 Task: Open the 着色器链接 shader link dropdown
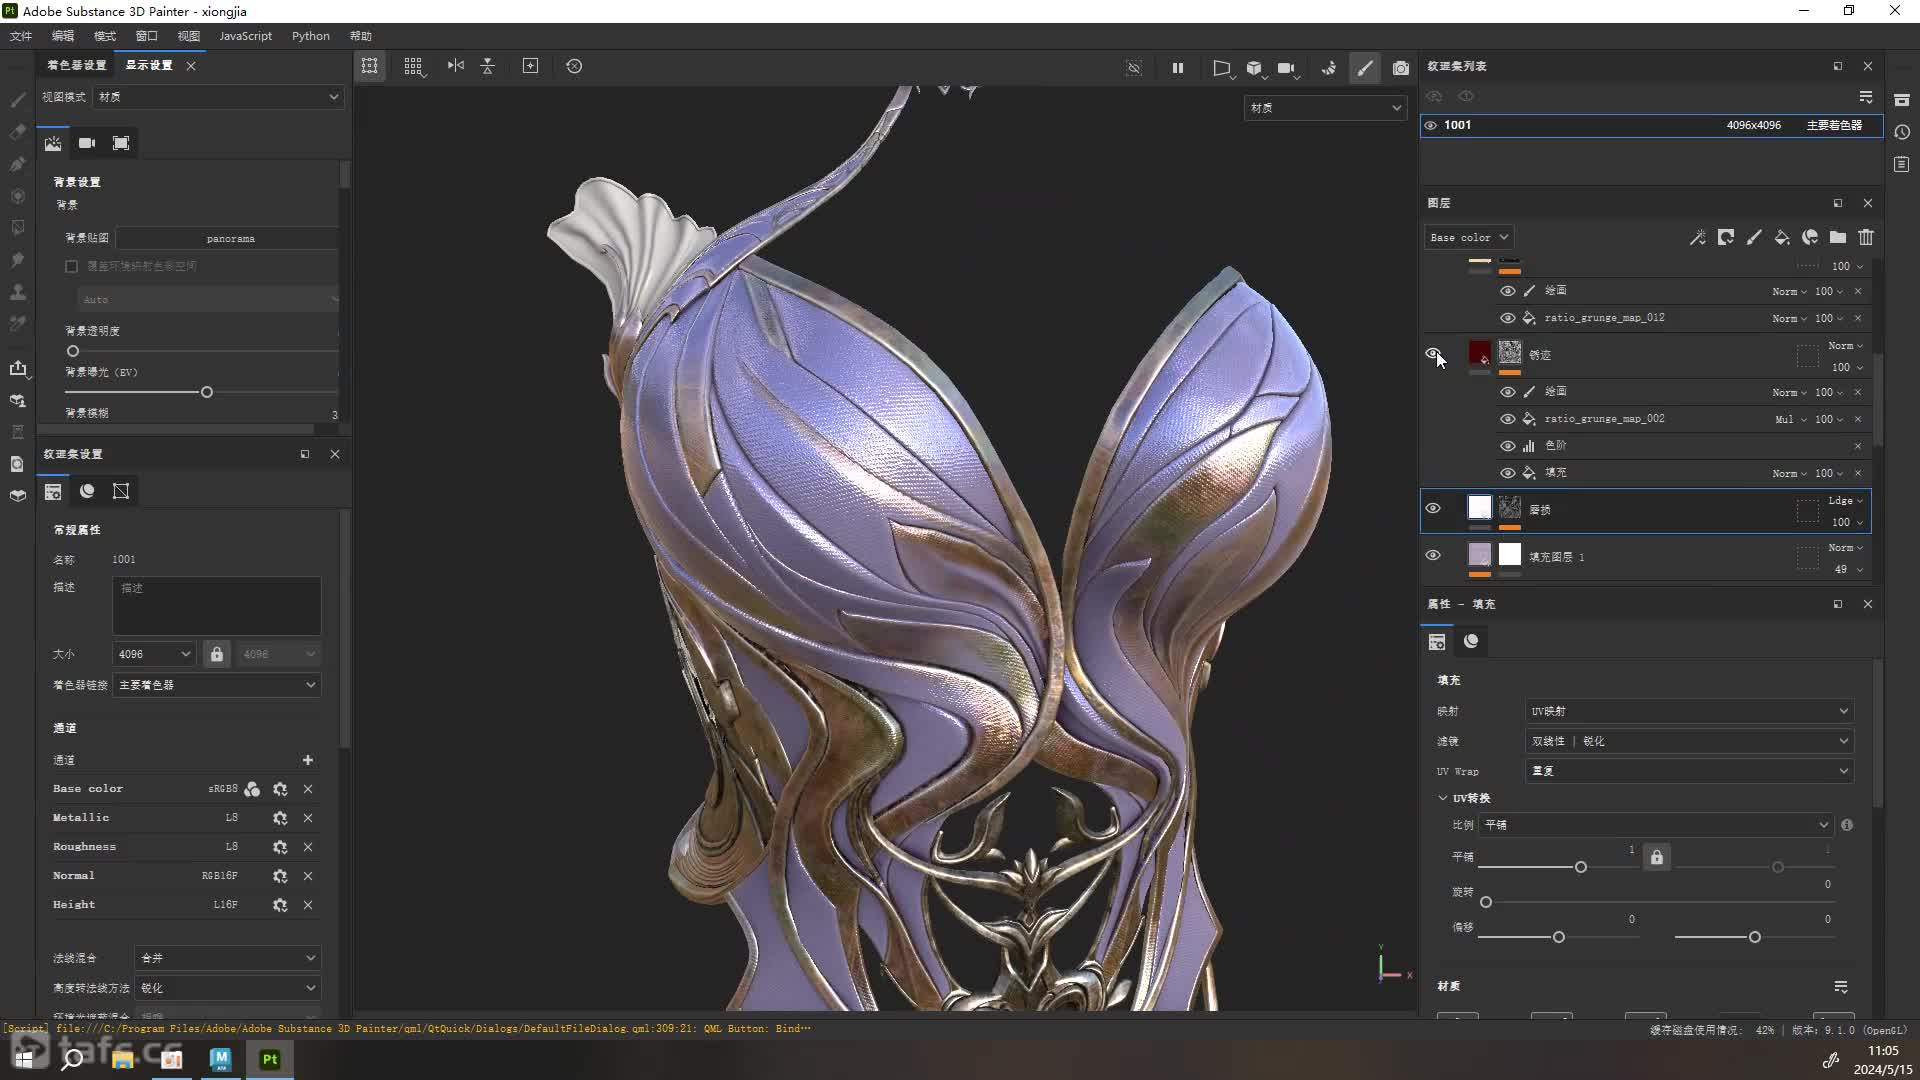pos(216,685)
